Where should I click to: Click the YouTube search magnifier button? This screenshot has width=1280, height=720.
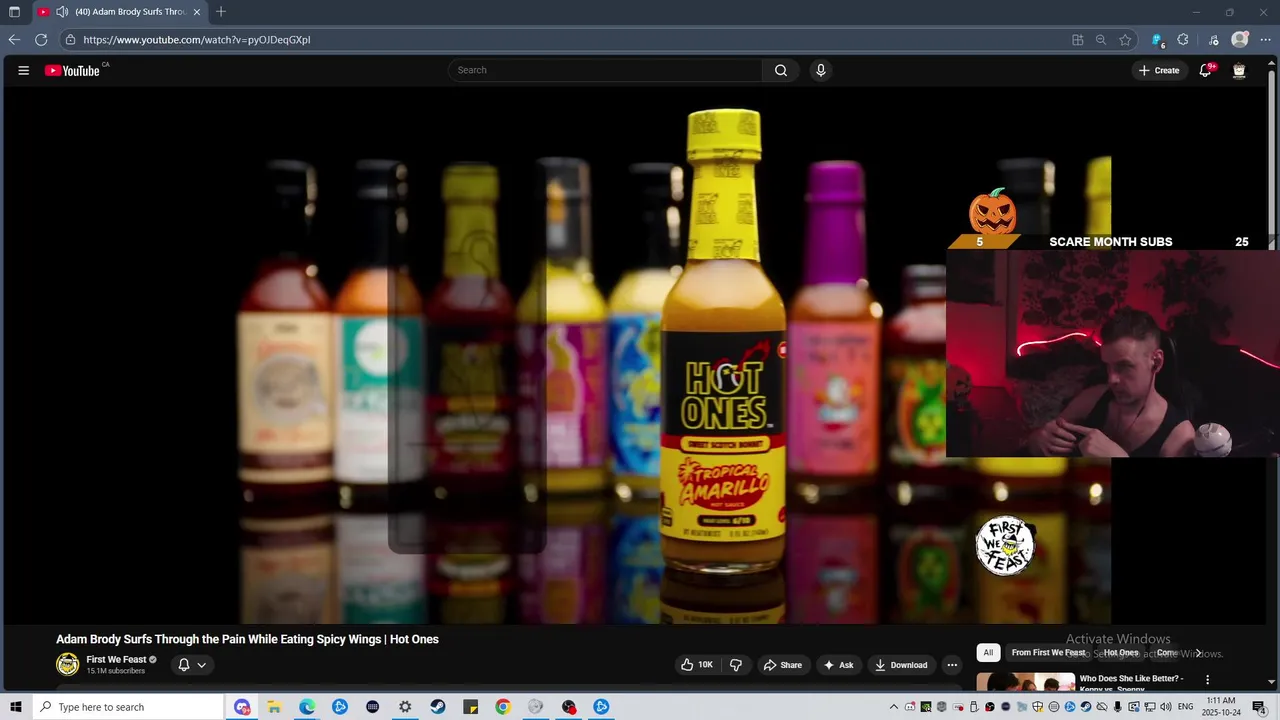(x=781, y=70)
